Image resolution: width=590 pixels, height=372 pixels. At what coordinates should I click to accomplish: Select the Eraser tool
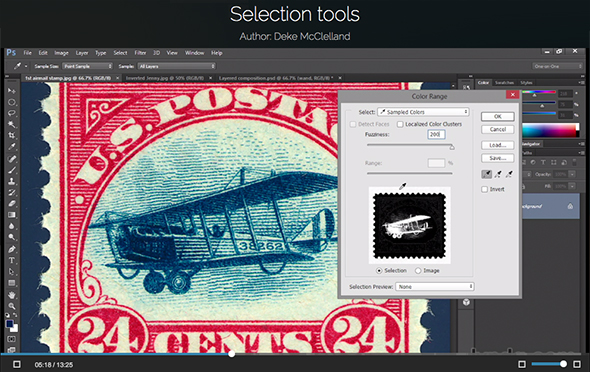12,203
